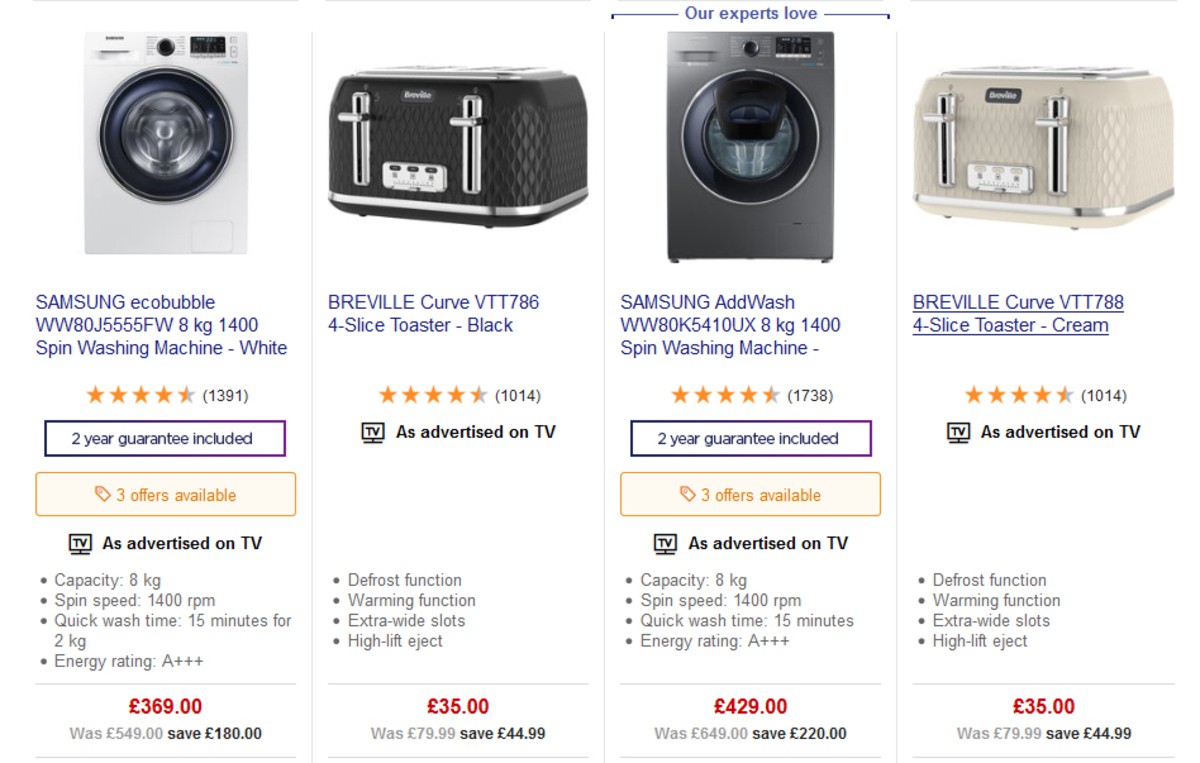Click the Our experts love banner
Screen dimensions: 1200x763
point(750,13)
